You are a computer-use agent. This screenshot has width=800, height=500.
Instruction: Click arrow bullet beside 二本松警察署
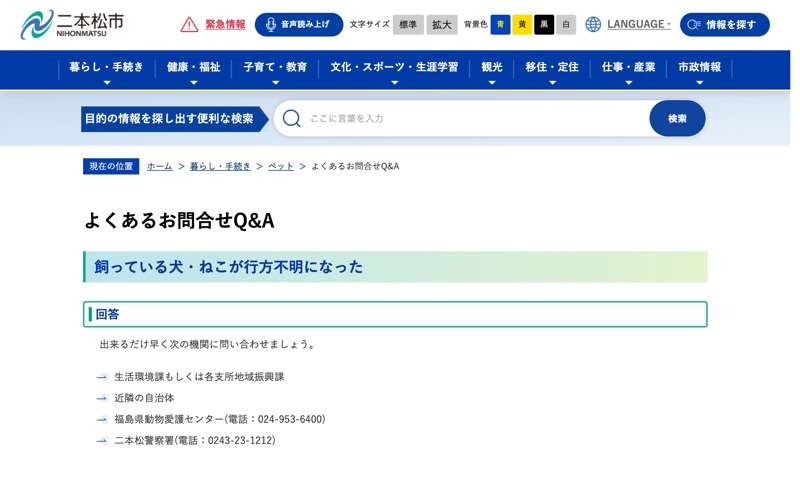[x=102, y=440]
